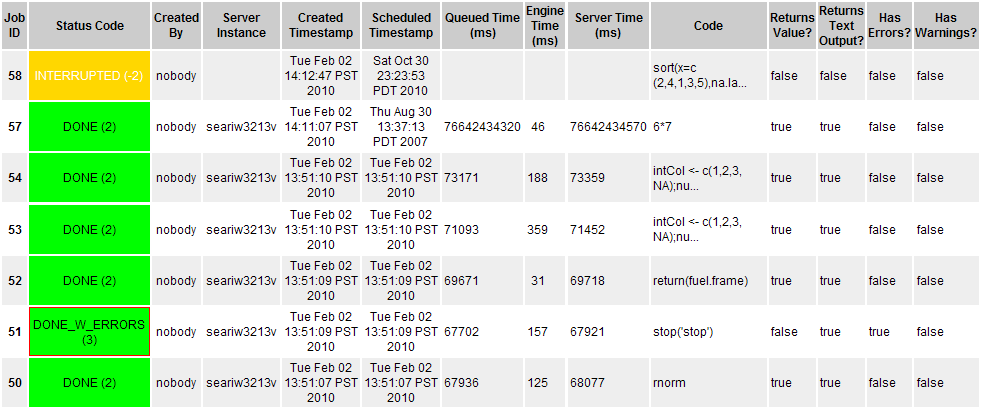Click the Engine Time (ms) header
Viewport: 984px width, 407px height.
(x=544, y=25)
